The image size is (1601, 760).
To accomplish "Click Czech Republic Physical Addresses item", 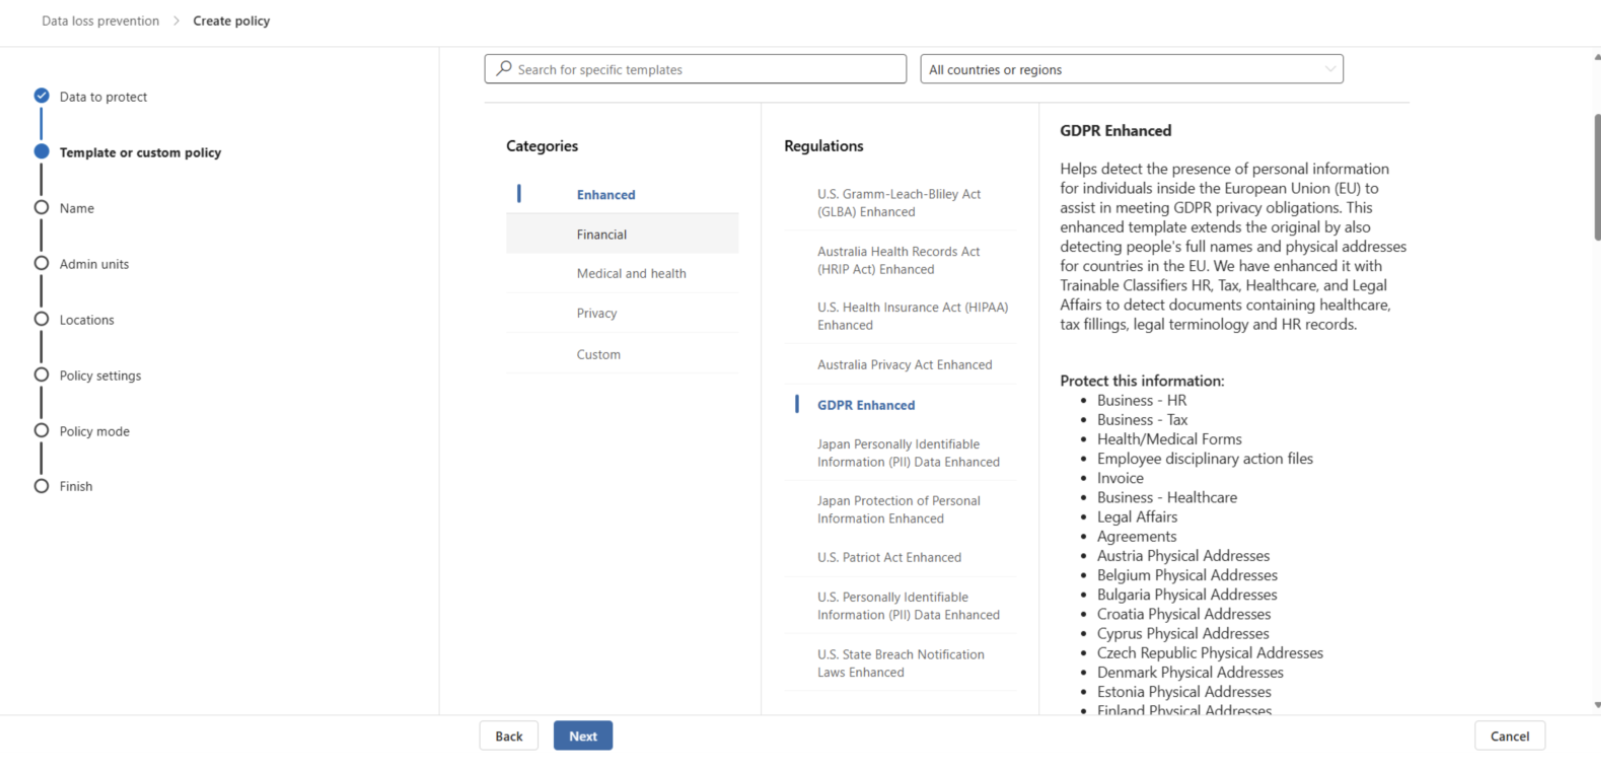I will tap(1210, 653).
